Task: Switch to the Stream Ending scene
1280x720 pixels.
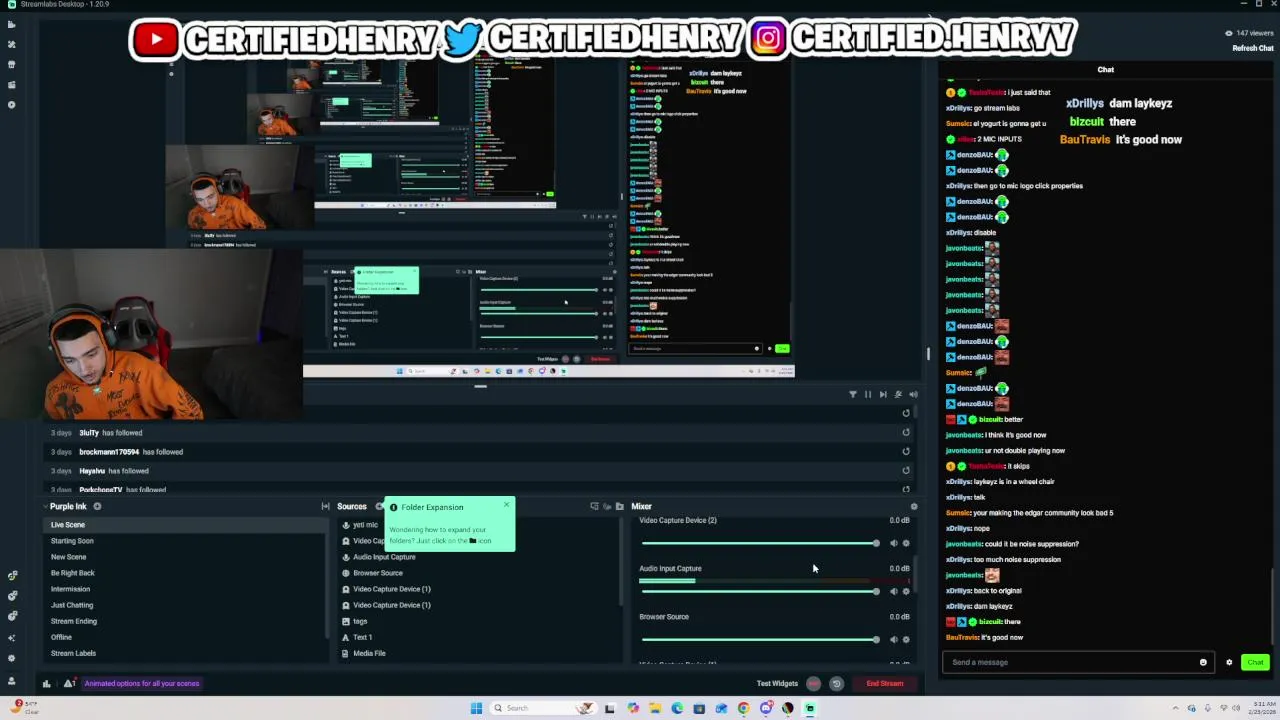Action: [185, 621]
